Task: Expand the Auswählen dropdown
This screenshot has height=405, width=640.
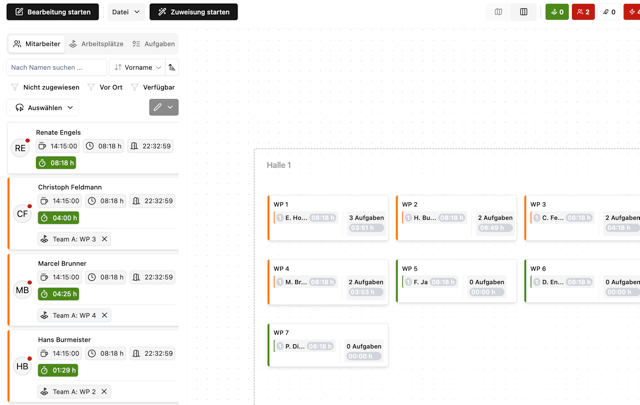Action: click(x=44, y=107)
